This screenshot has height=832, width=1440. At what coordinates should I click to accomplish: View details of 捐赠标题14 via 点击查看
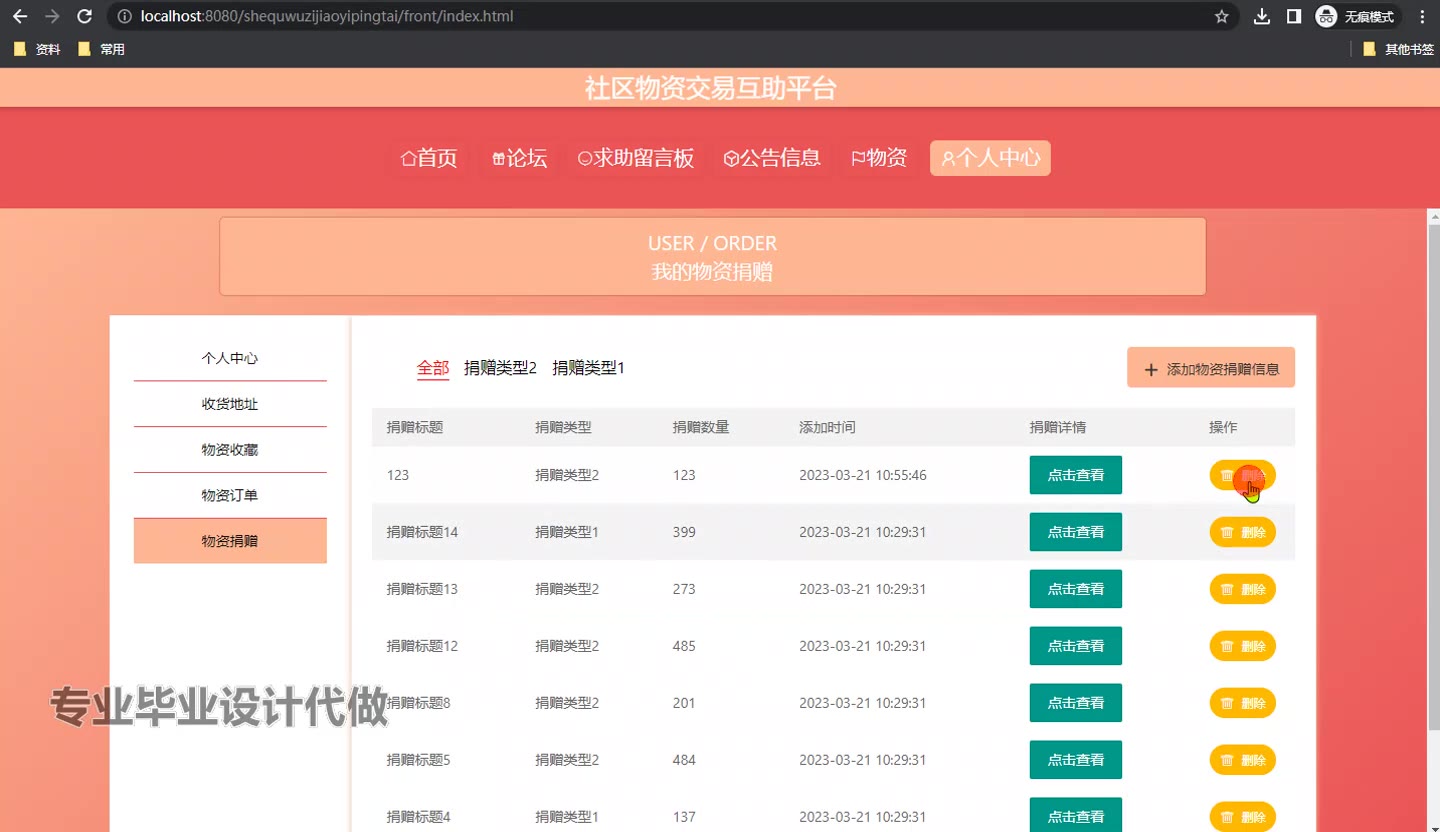point(1075,532)
